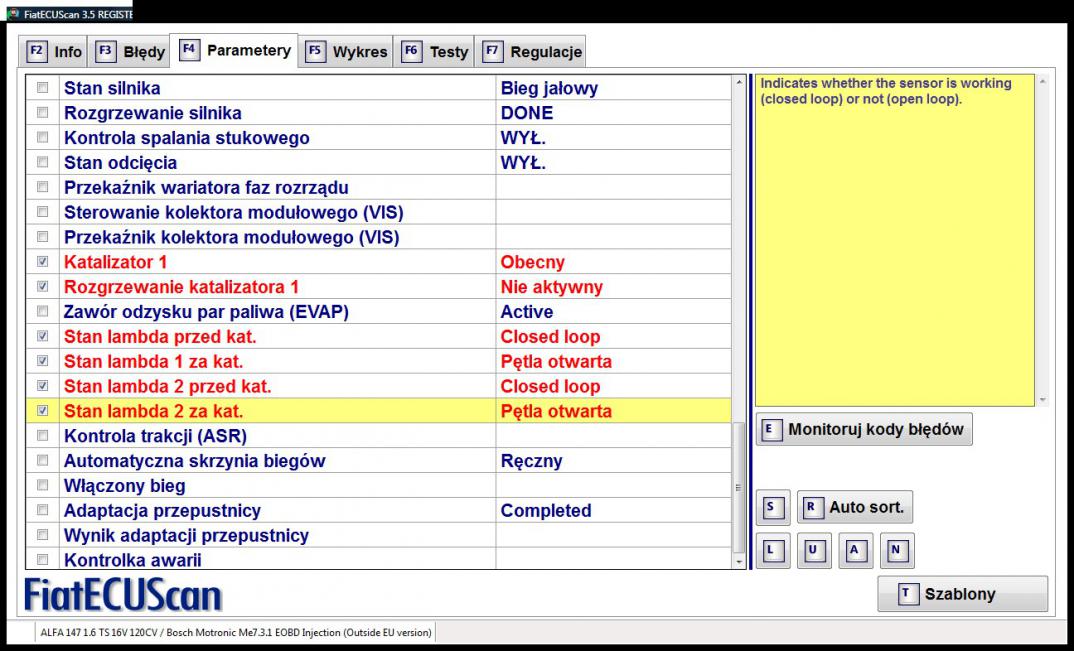Click parameter list scroll-up arrow
The image size is (1074, 651).
pyautogui.click(x=739, y=83)
